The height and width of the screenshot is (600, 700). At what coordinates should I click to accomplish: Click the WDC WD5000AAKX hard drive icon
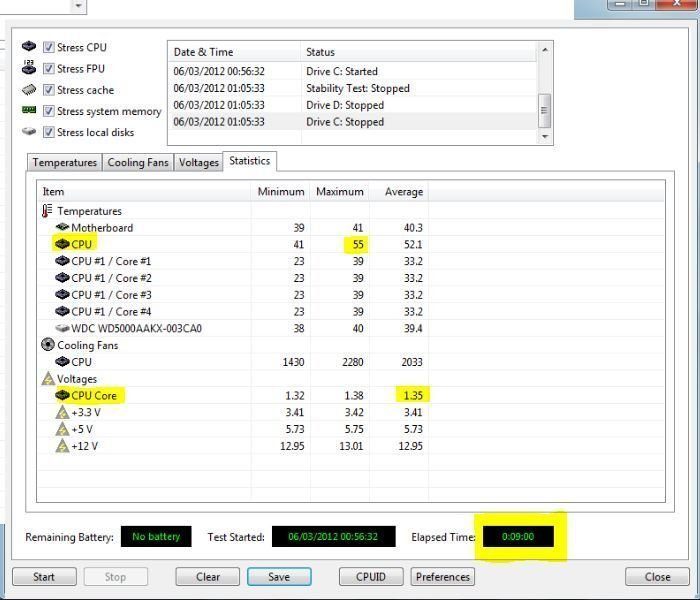coord(62,328)
